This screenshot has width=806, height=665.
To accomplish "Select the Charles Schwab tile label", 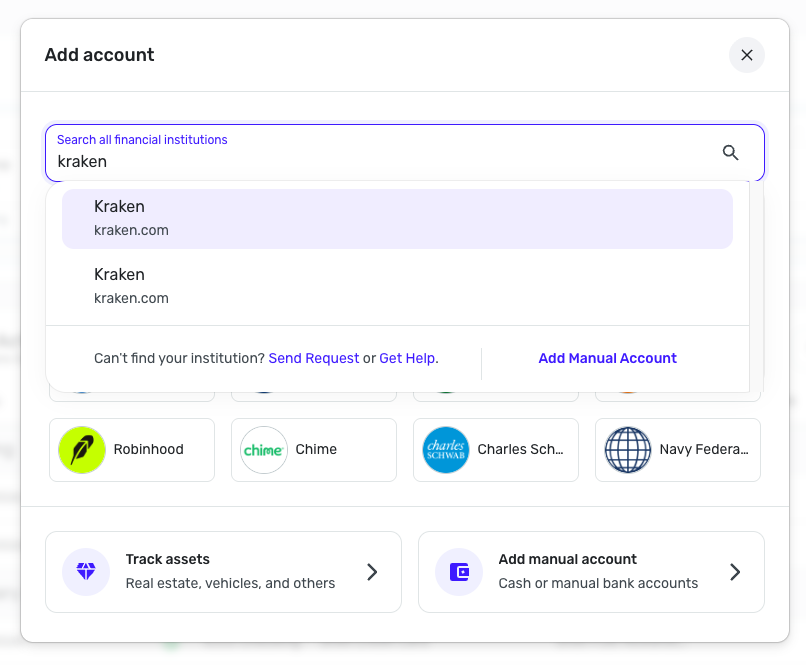I will (x=520, y=450).
